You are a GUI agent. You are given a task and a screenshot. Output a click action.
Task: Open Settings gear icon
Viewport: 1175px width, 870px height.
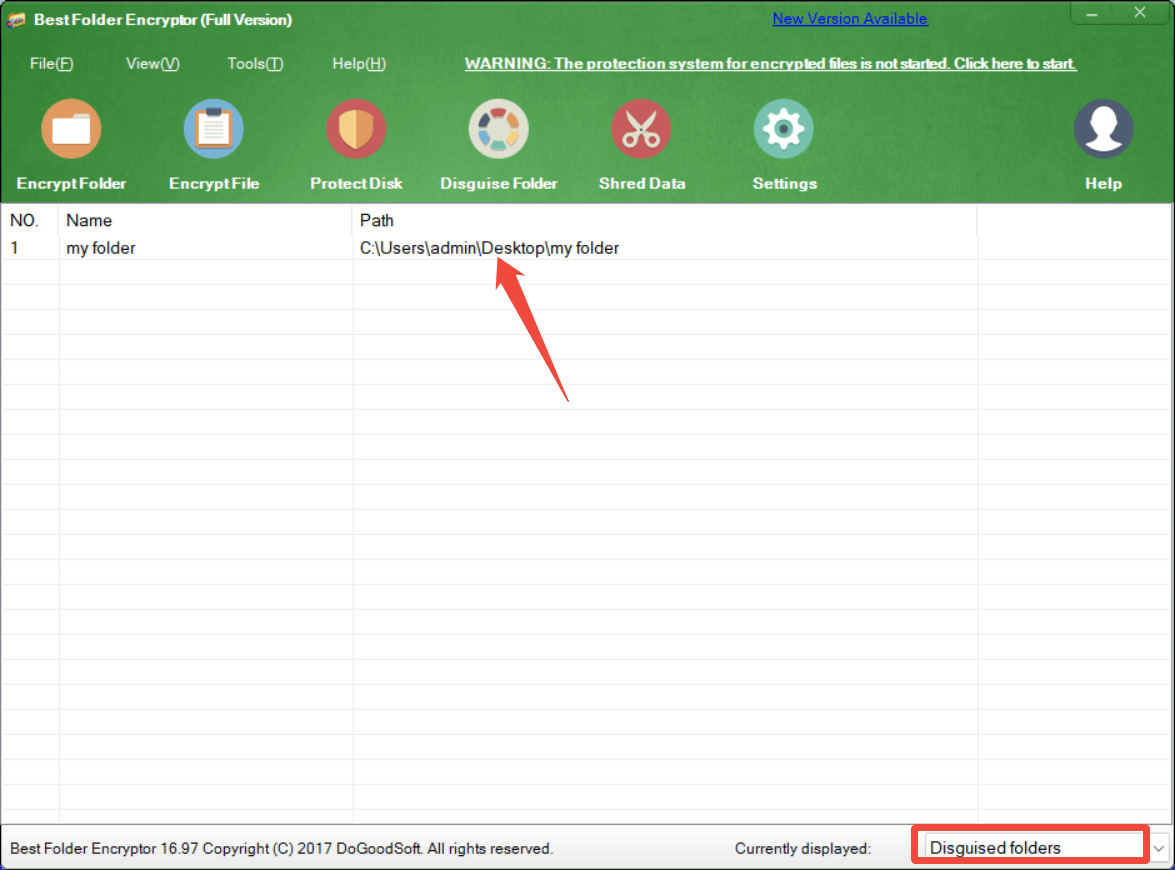pos(783,129)
